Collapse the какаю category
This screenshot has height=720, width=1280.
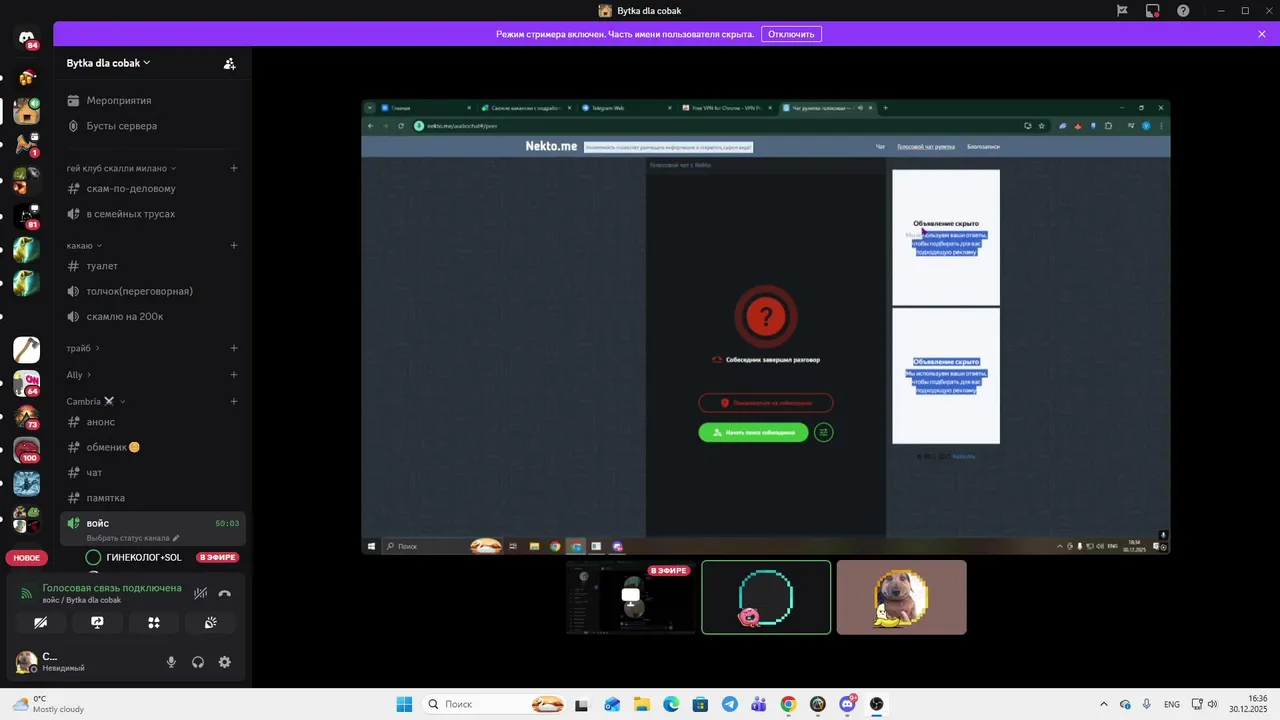coord(84,245)
